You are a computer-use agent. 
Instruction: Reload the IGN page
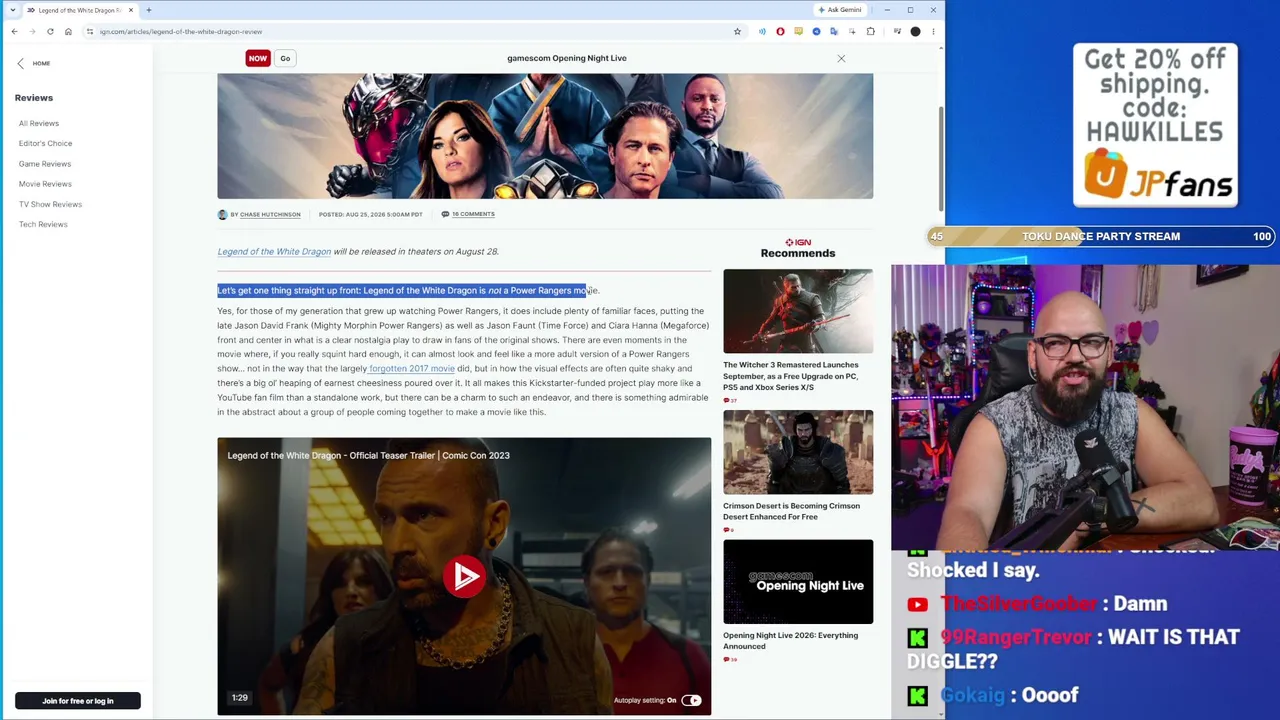click(x=50, y=31)
